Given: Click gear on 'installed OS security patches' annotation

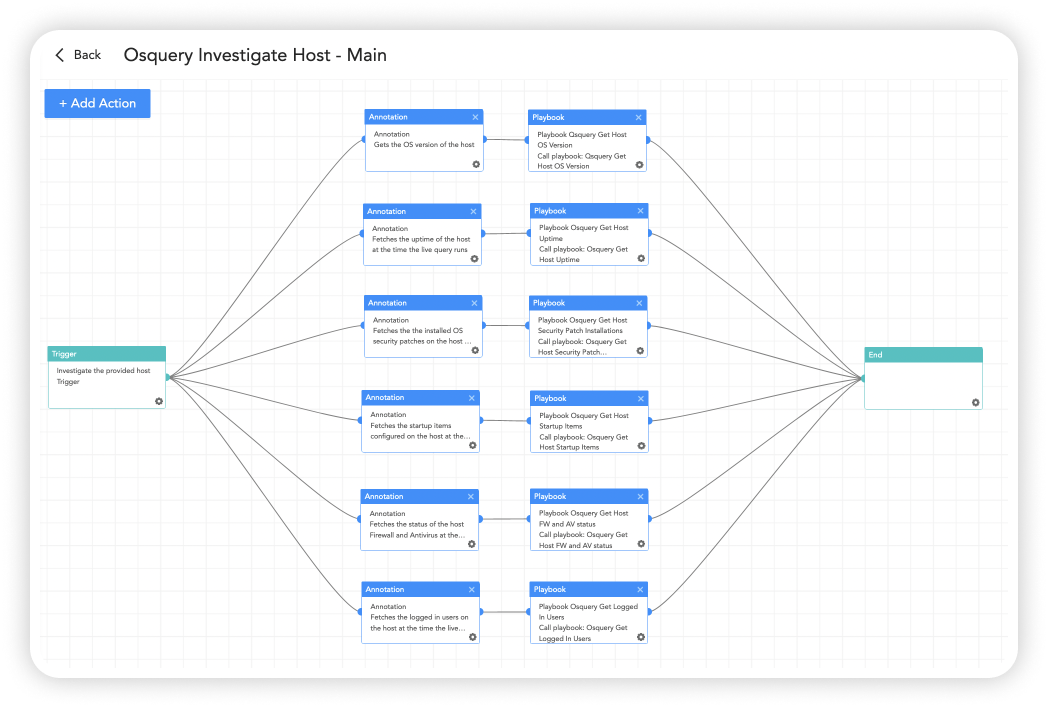Looking at the screenshot, I should point(475,350).
